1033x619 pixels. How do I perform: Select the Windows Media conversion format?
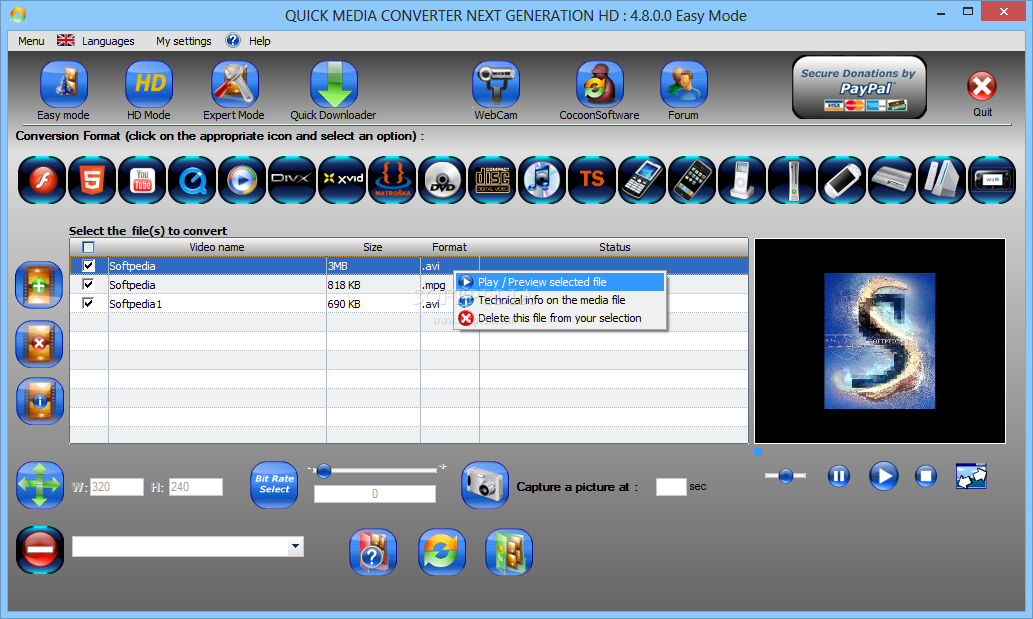tap(242, 180)
